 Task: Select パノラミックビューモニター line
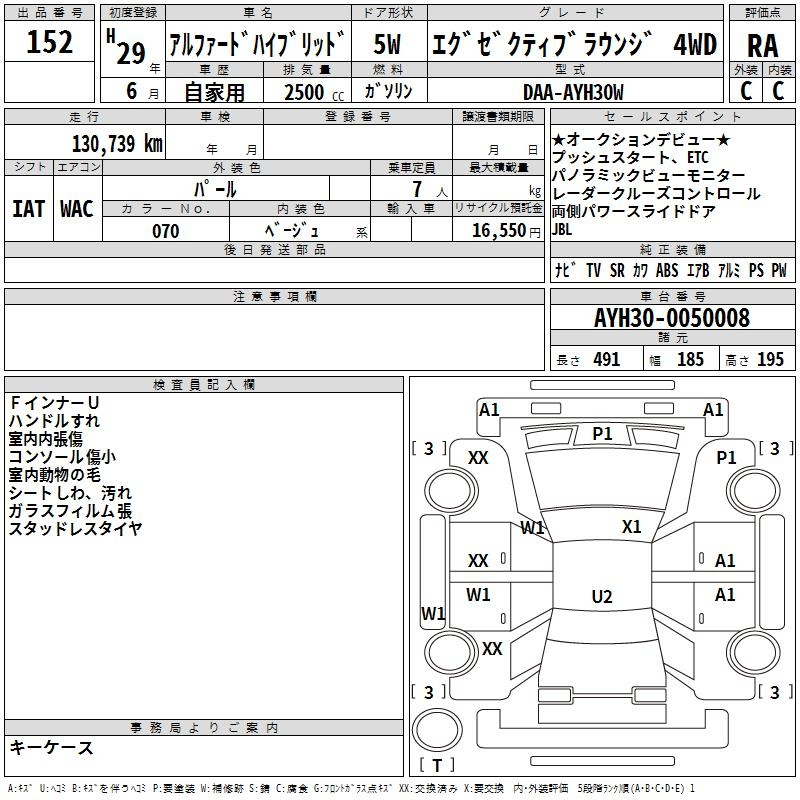pos(648,176)
